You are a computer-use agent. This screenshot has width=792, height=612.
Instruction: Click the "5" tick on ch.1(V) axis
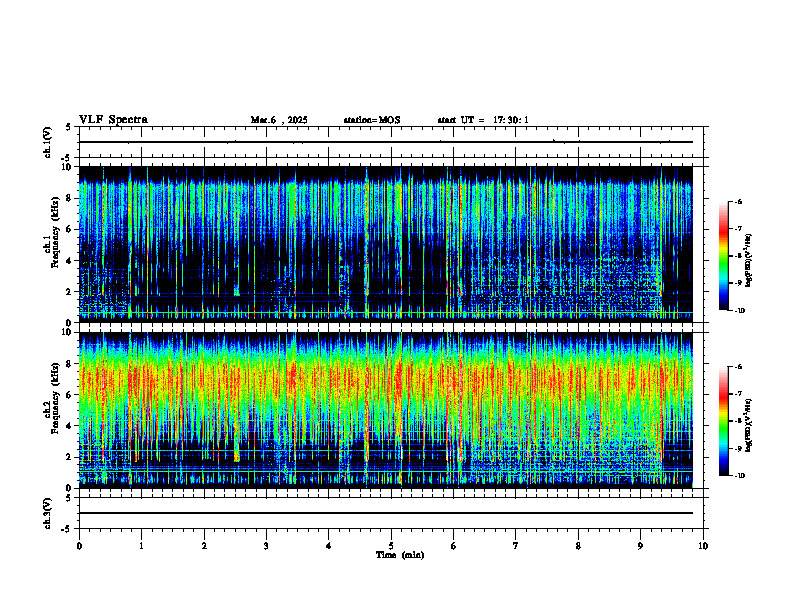[x=68, y=127]
